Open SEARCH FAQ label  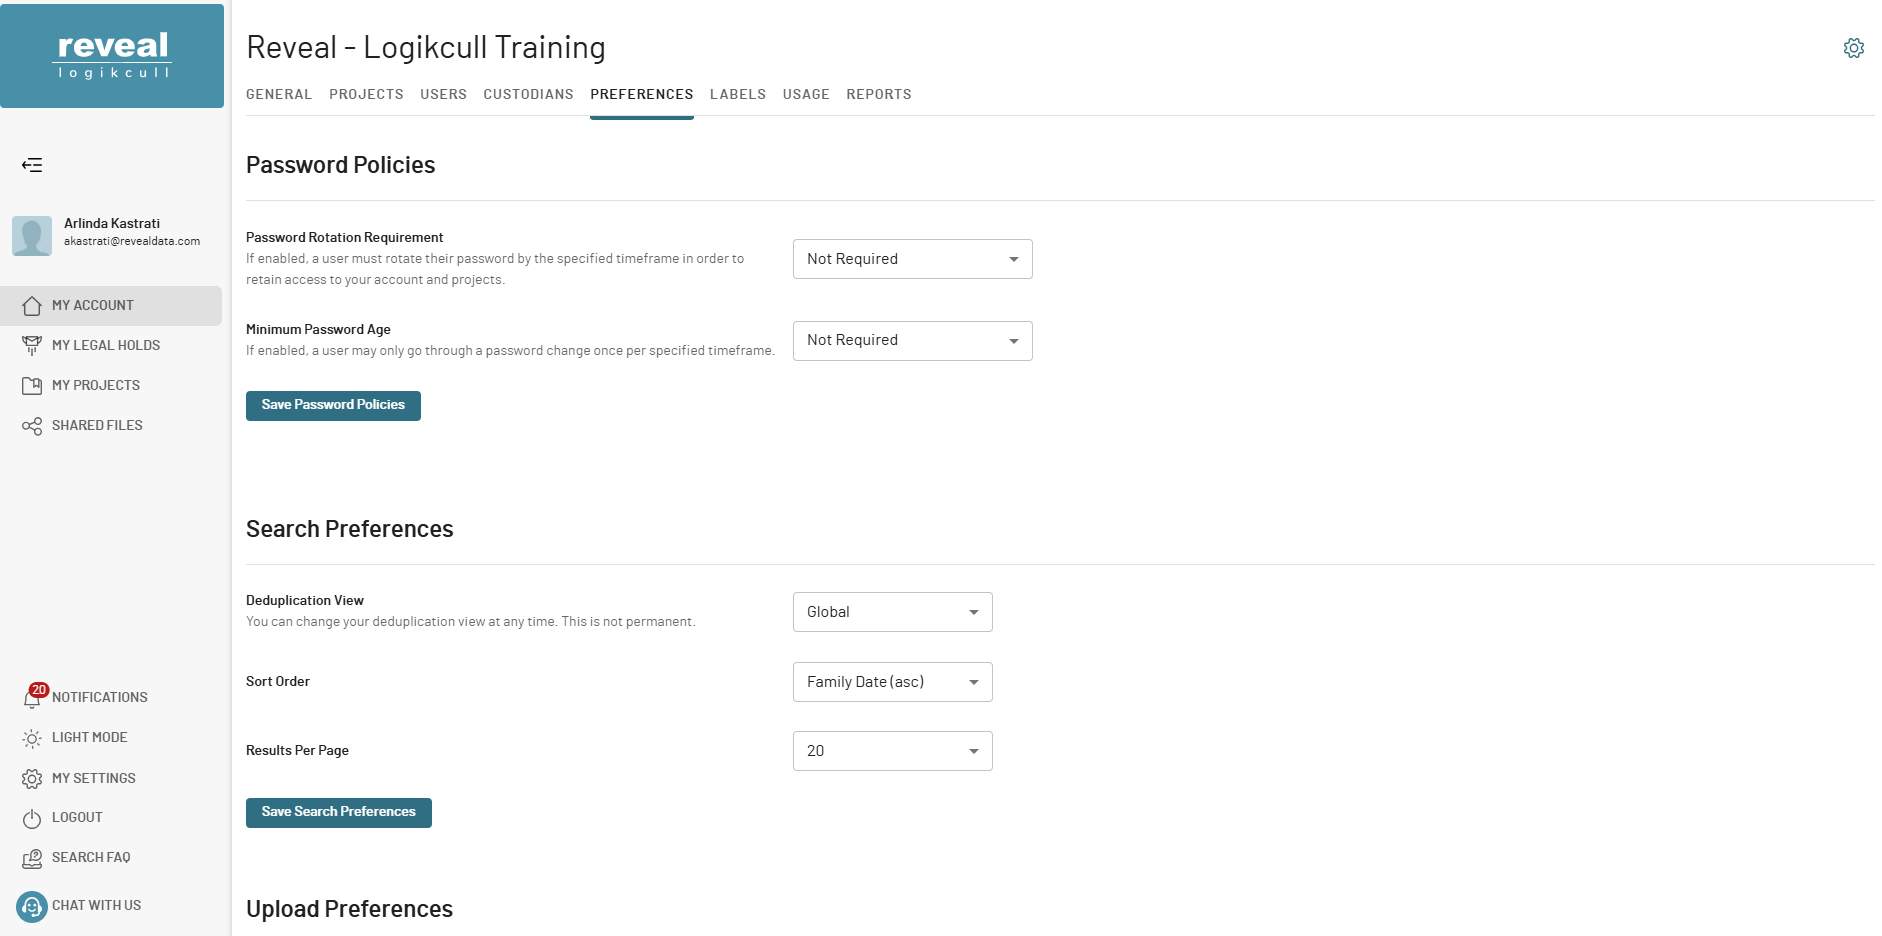[91, 857]
